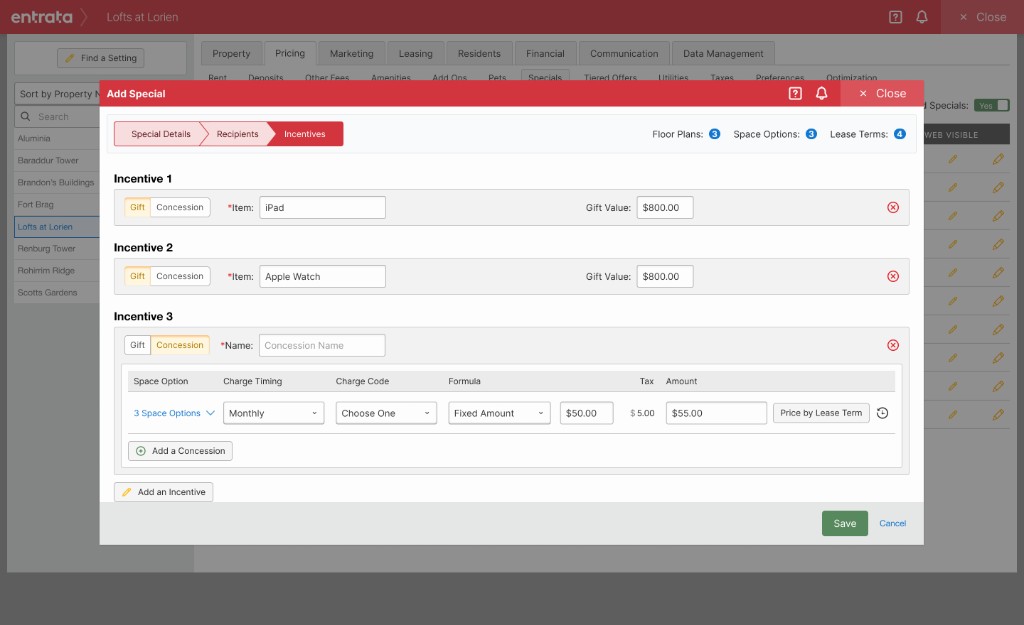Select Rohirrim Ridge in property list
Image resolution: width=1024 pixels, height=625 pixels.
[57, 270]
